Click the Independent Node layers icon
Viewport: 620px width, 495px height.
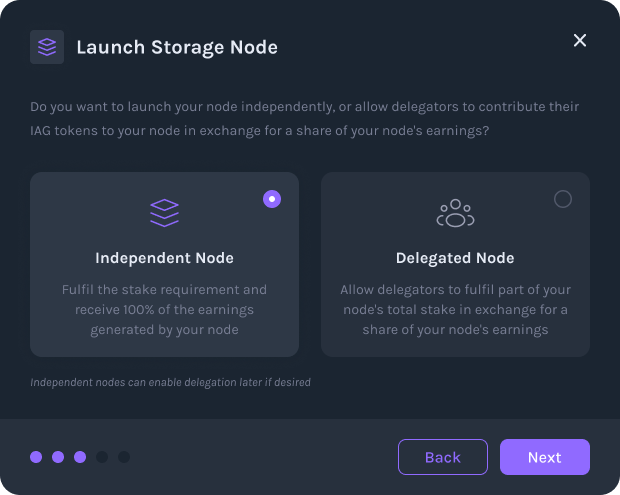(x=164, y=212)
